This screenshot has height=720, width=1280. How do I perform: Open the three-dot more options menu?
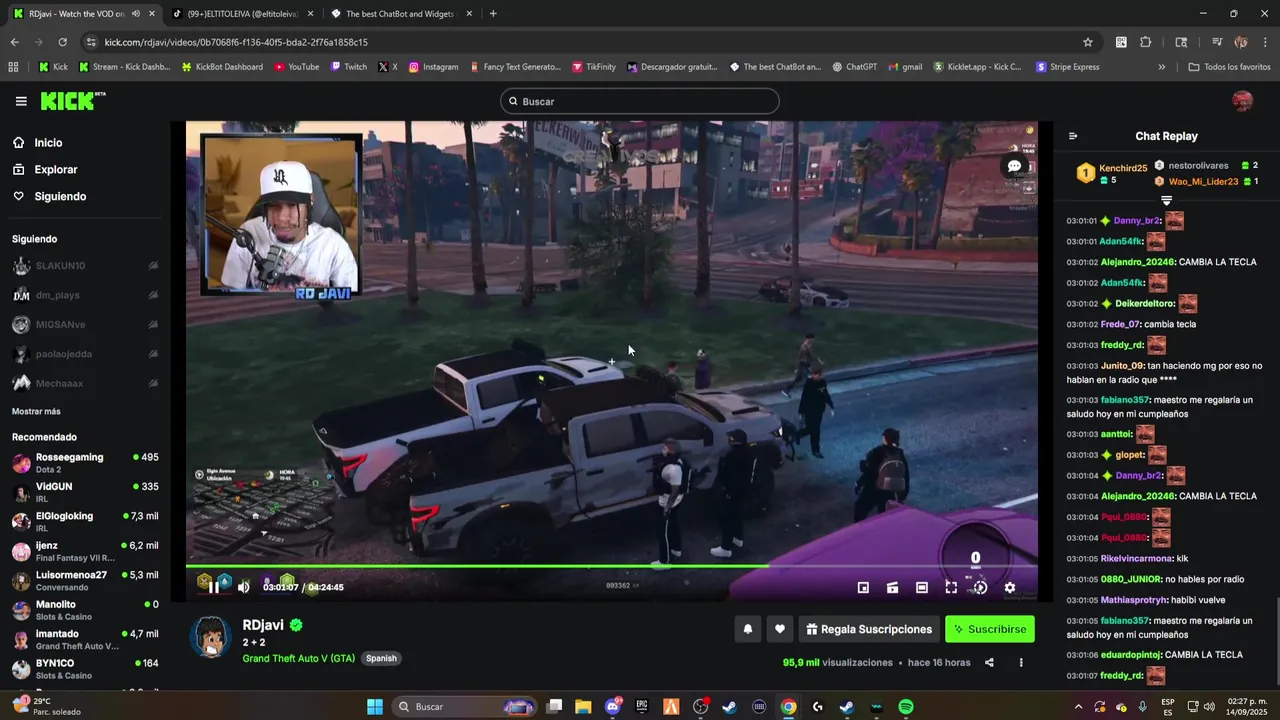pos(1021,662)
